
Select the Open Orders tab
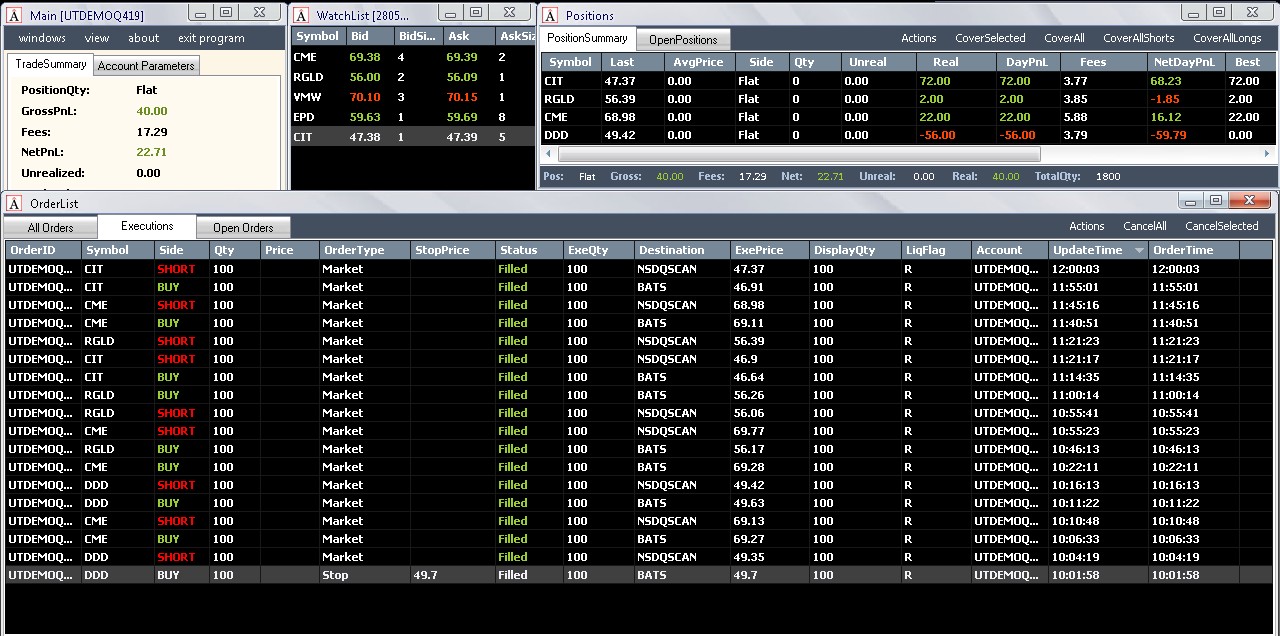[x=243, y=227]
